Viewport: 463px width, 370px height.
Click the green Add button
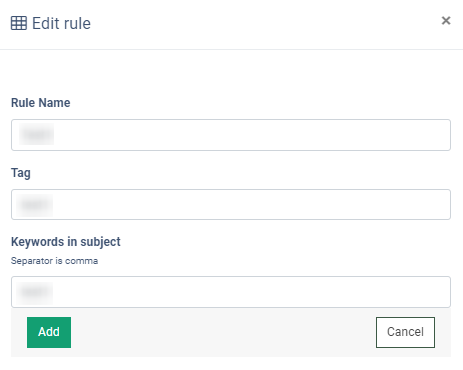[x=49, y=332]
